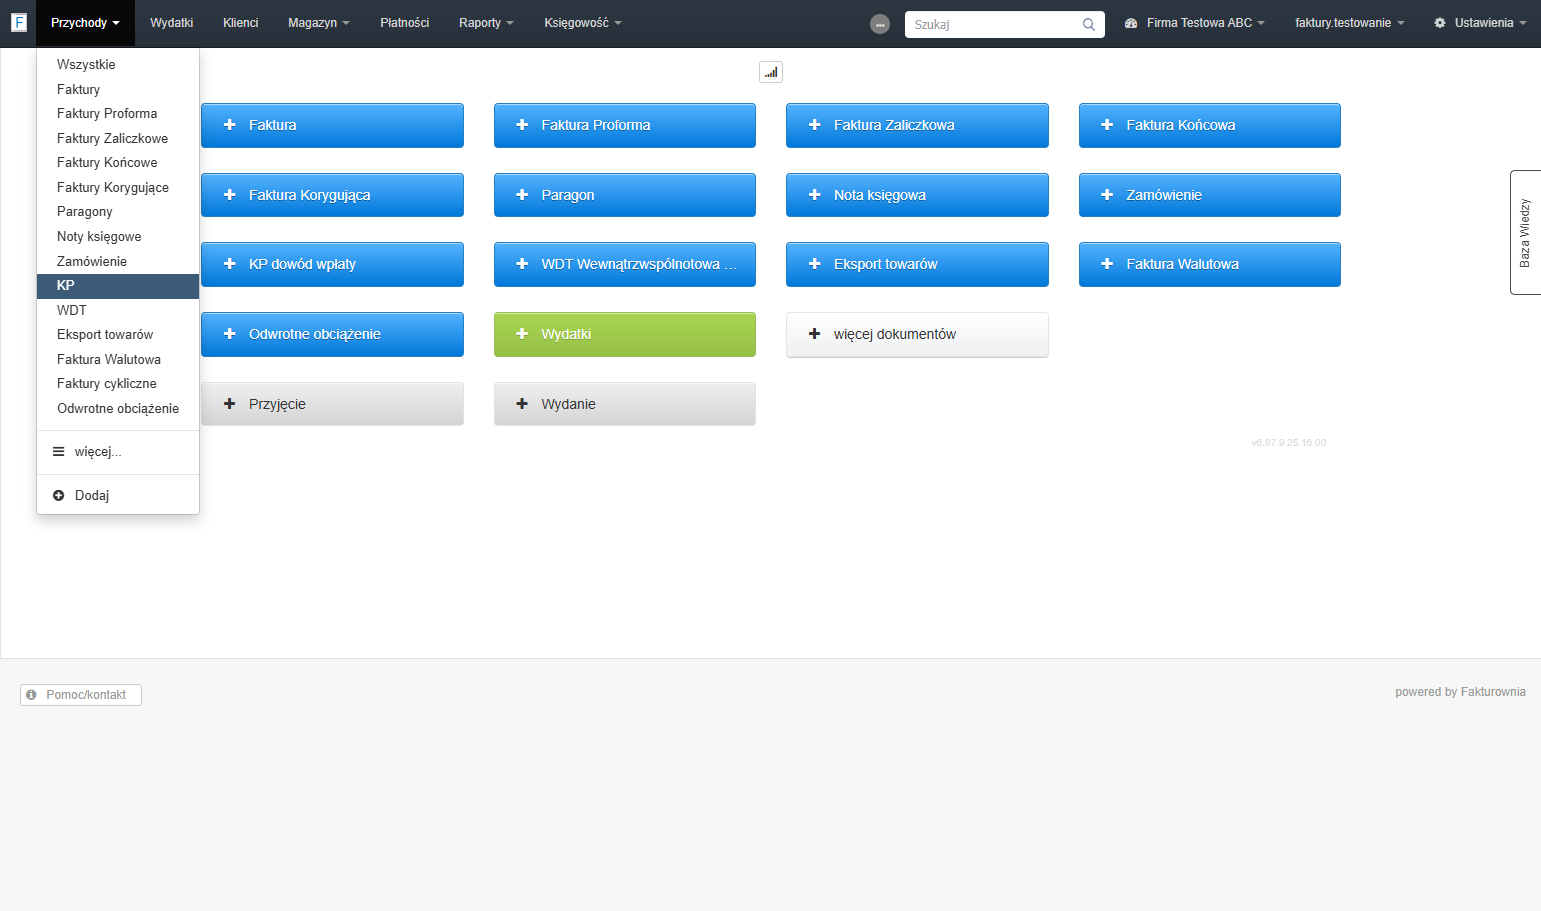1541x911 pixels.
Task: Create a Faktura Korygująca
Action: [332, 195]
